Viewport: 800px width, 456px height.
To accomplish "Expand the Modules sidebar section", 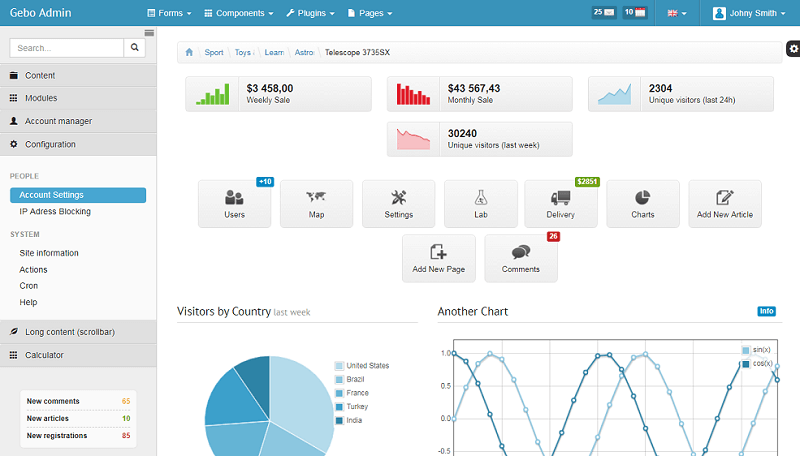I will click(78, 98).
